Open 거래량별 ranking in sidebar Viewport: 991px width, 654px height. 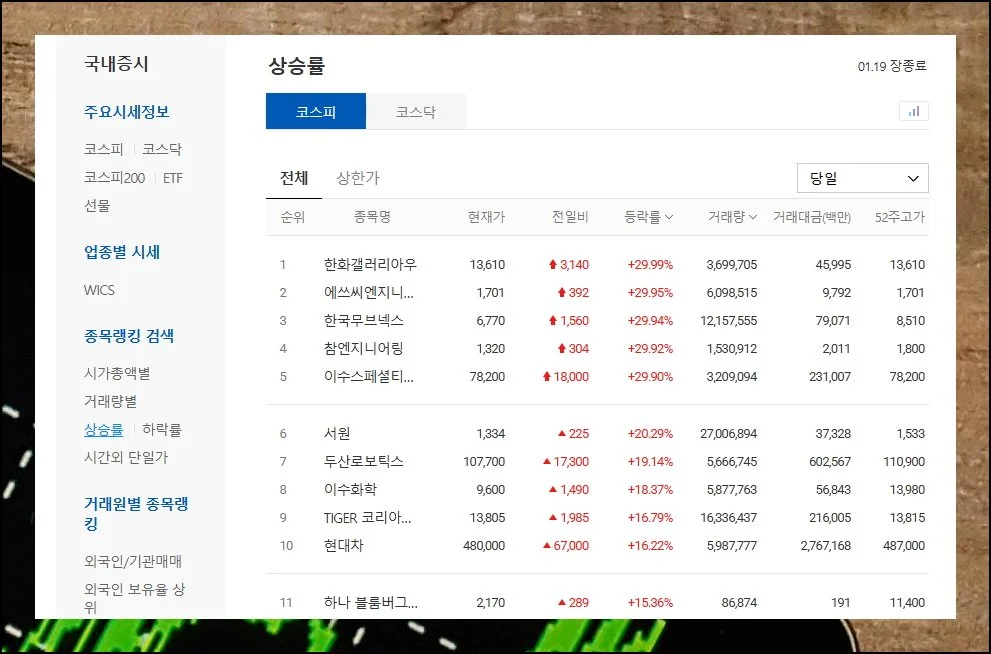(110, 401)
